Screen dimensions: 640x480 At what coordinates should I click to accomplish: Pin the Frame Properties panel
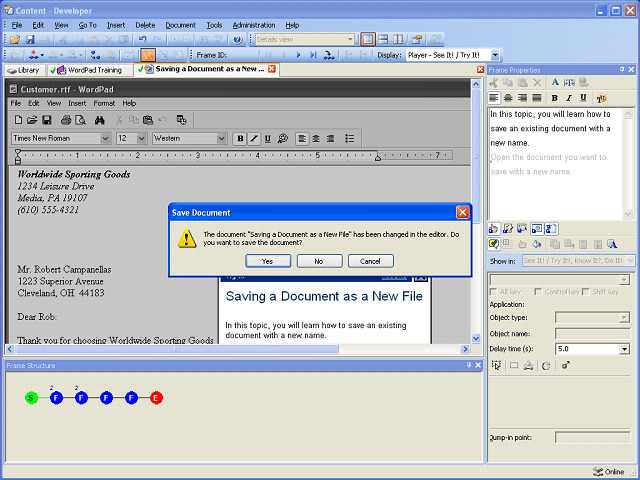point(622,70)
